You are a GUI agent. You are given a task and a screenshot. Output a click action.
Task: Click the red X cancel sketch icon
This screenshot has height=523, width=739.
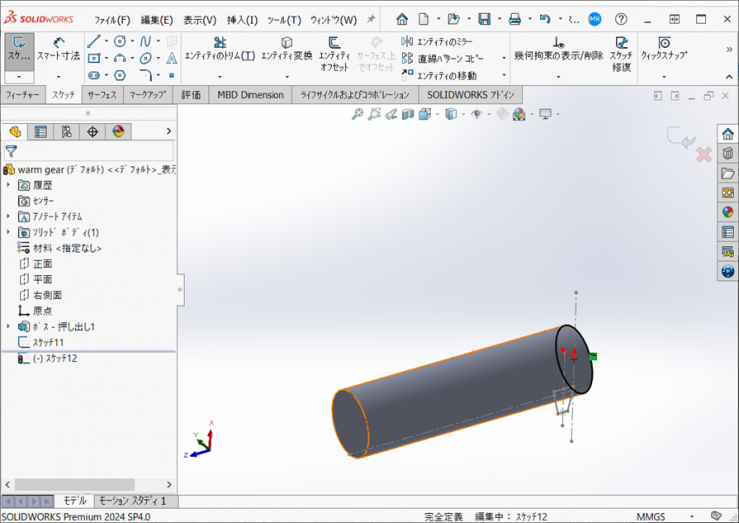pyautogui.click(x=703, y=154)
